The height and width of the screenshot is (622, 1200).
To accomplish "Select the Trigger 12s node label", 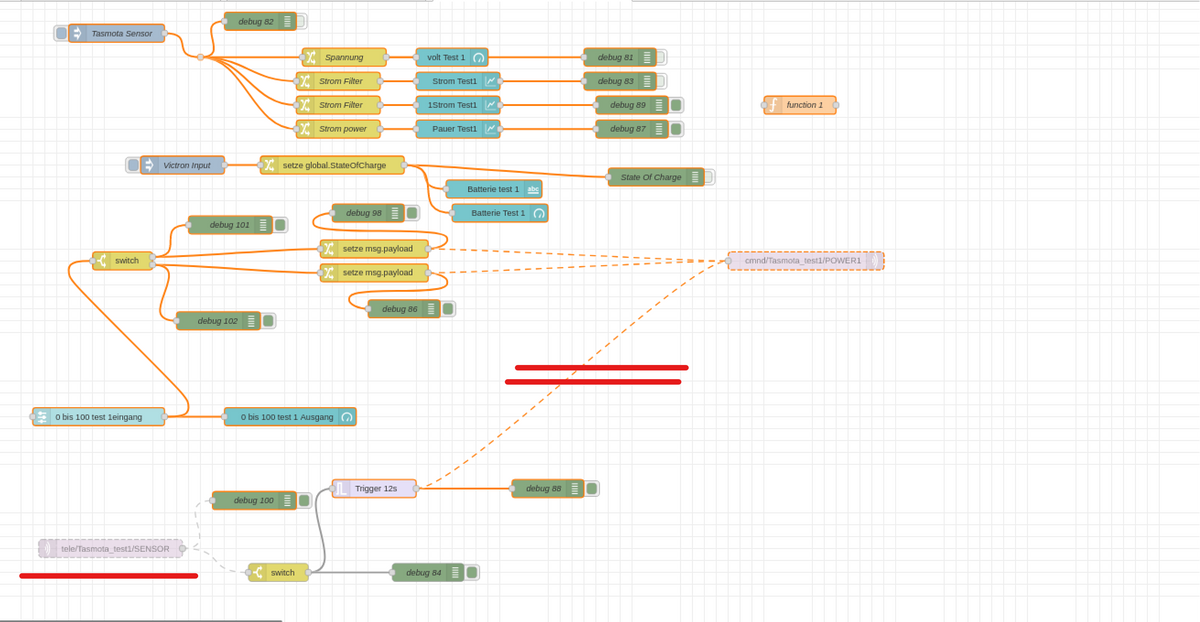I will pyautogui.click(x=375, y=489).
